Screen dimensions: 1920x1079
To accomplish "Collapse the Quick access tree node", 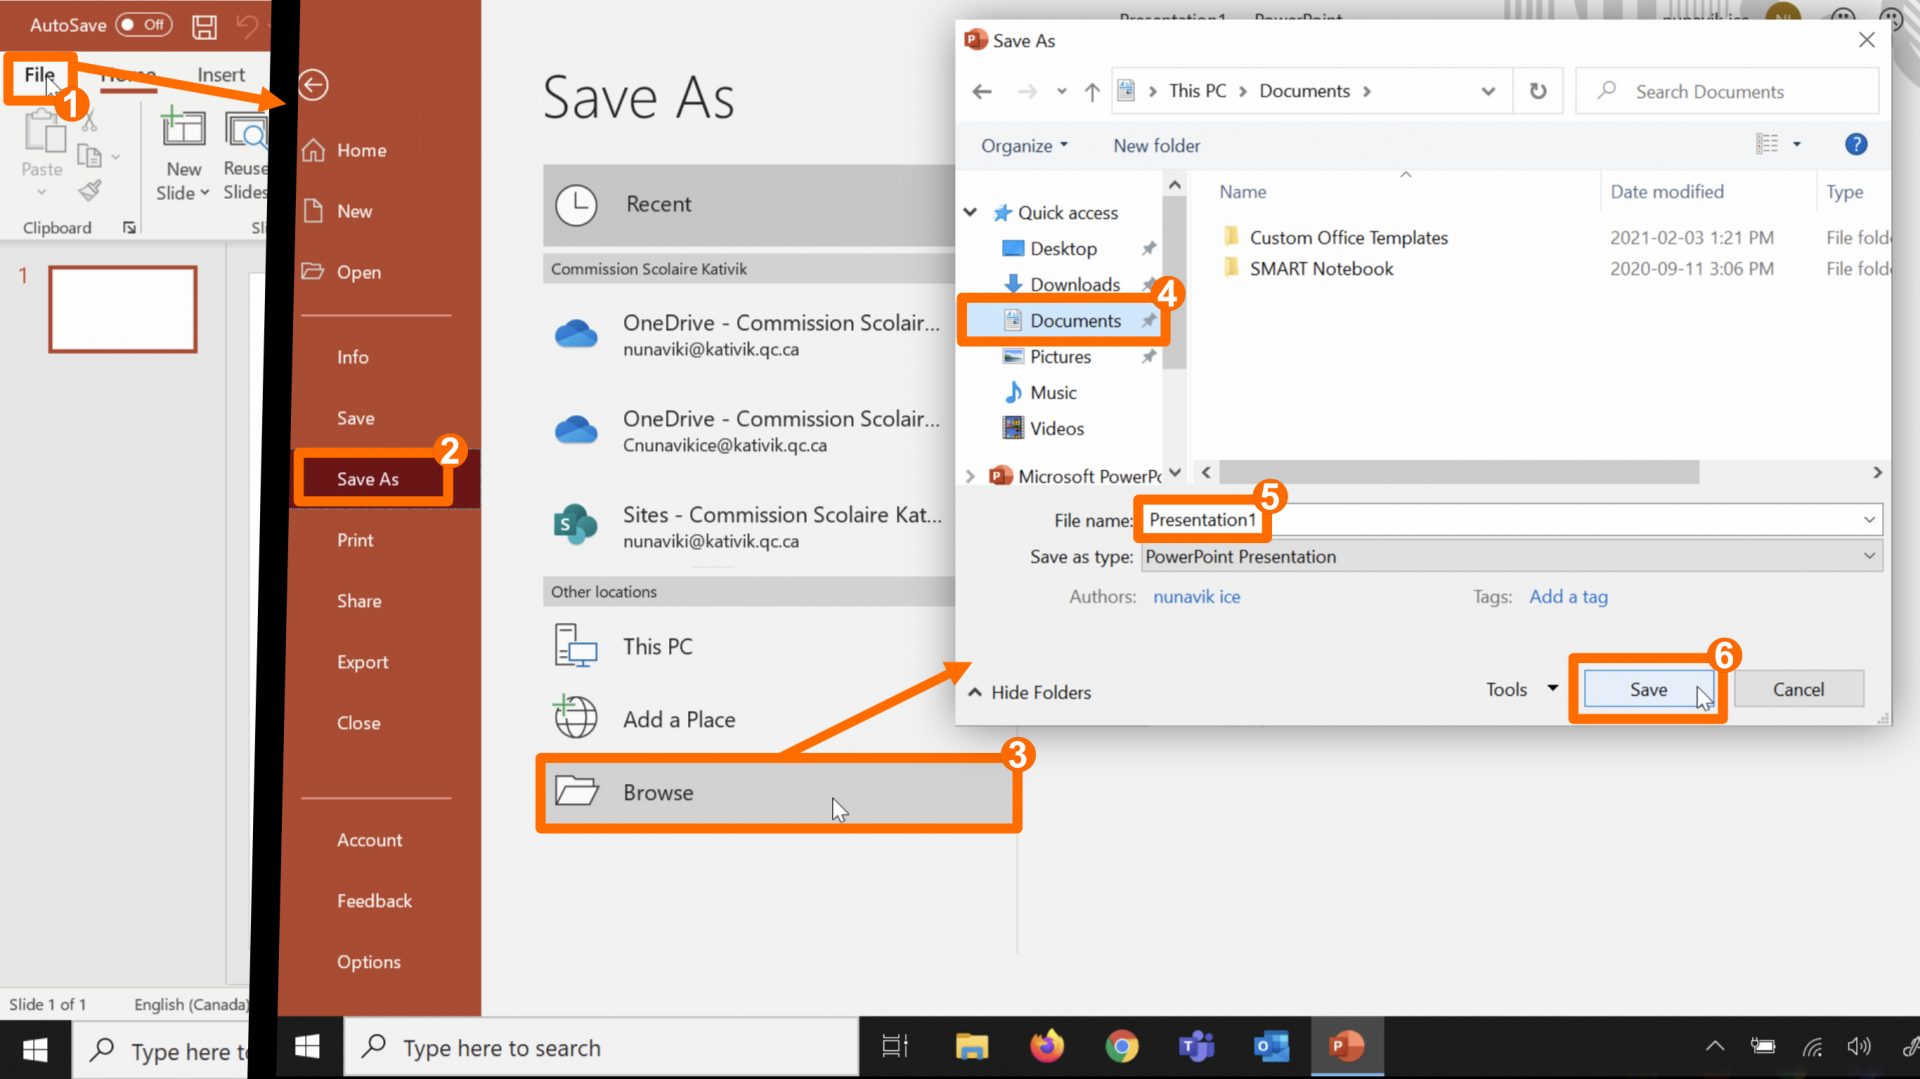I will pos(970,212).
